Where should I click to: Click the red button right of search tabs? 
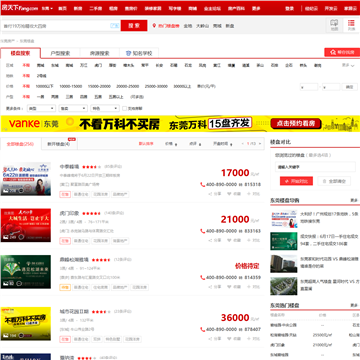(x=342, y=52)
